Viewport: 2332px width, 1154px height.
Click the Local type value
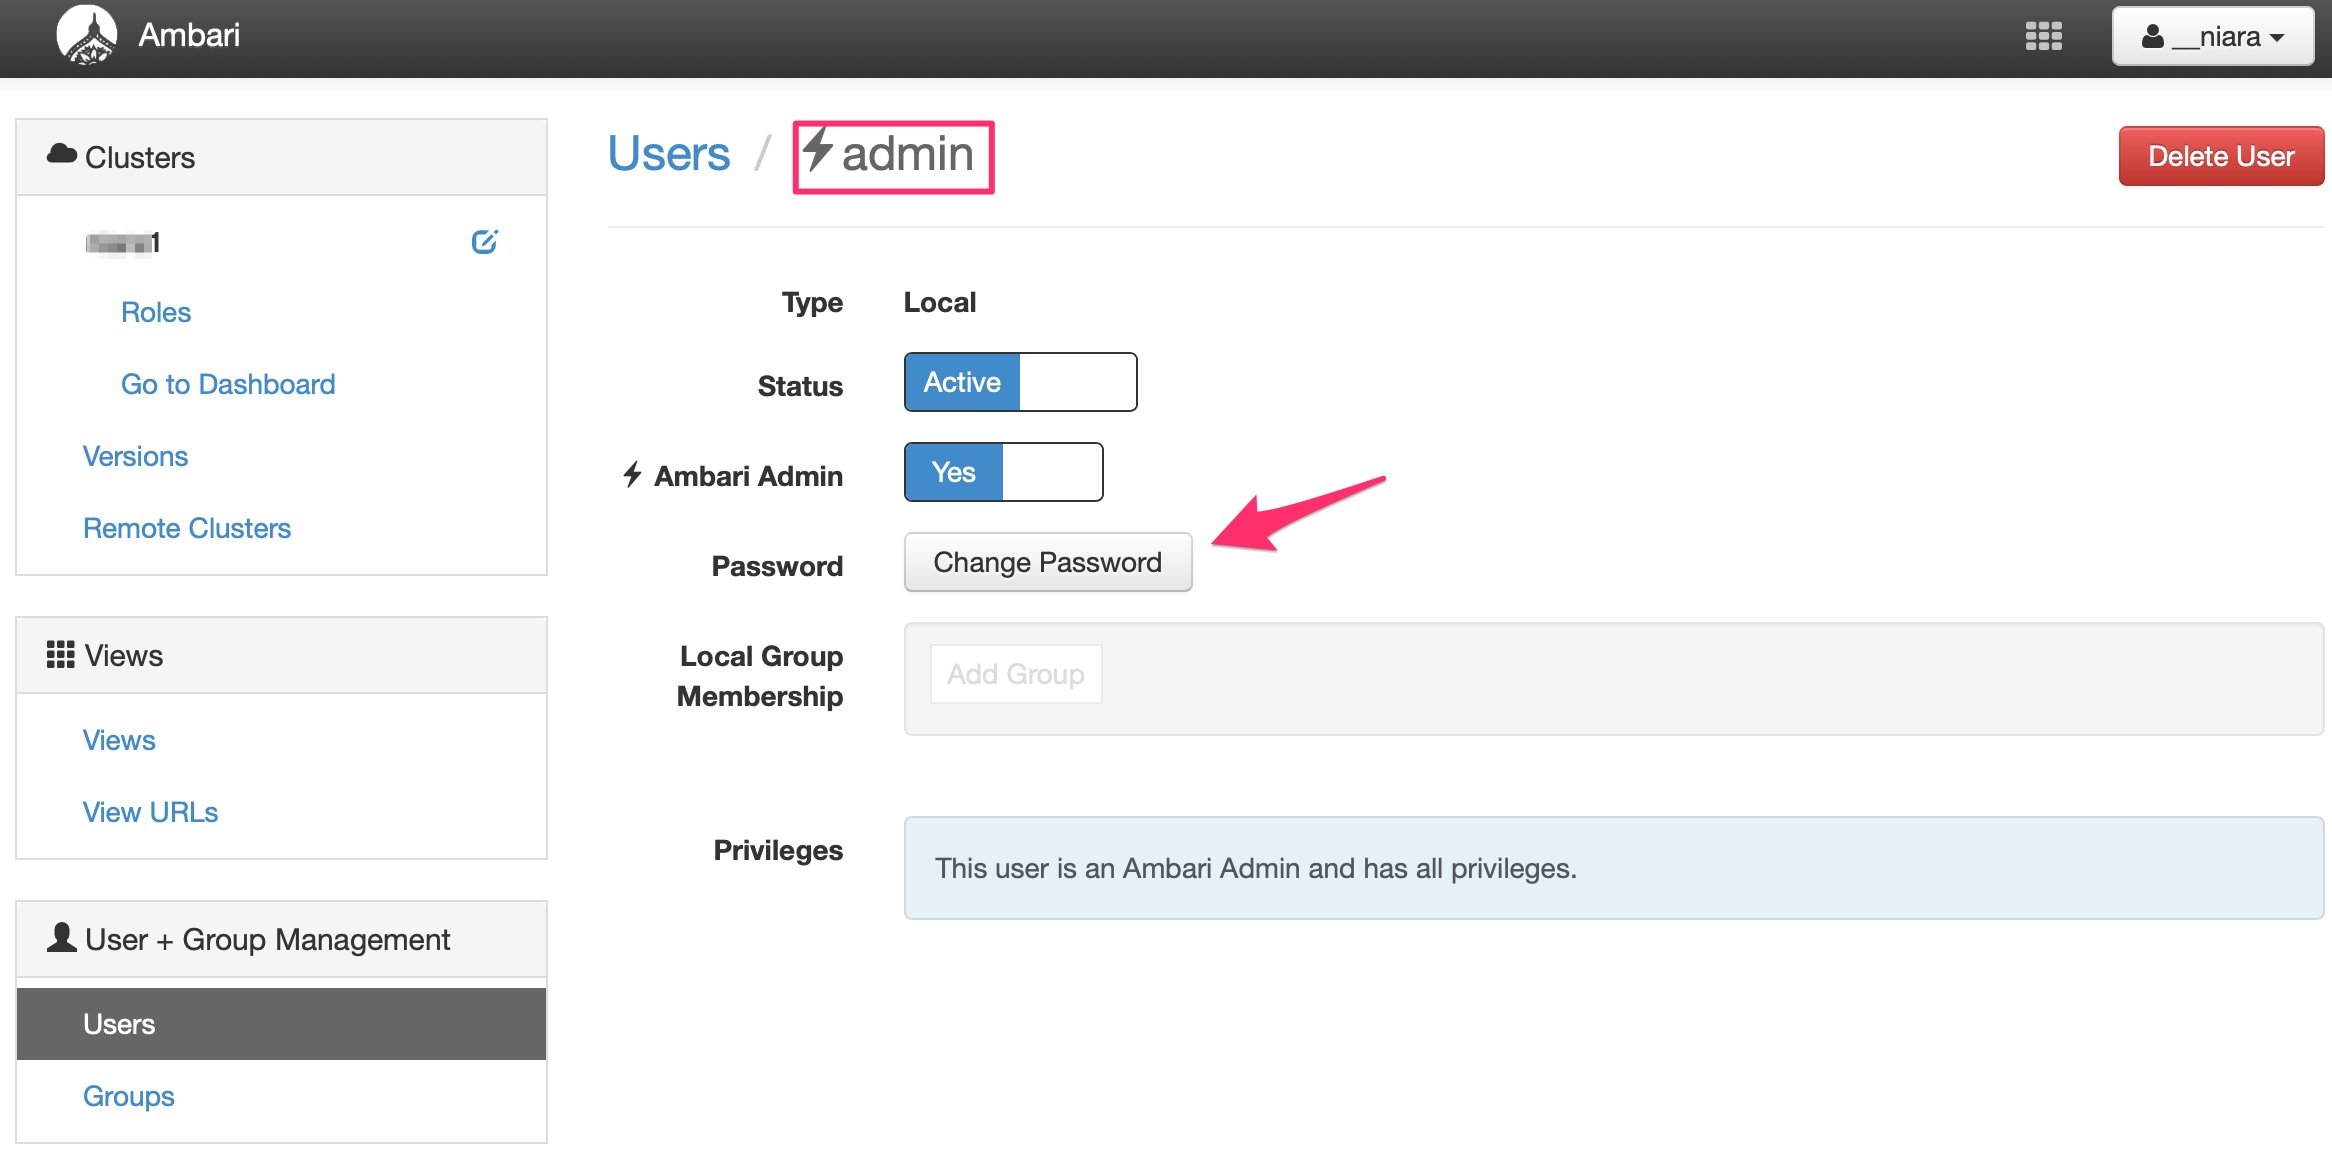tap(939, 302)
